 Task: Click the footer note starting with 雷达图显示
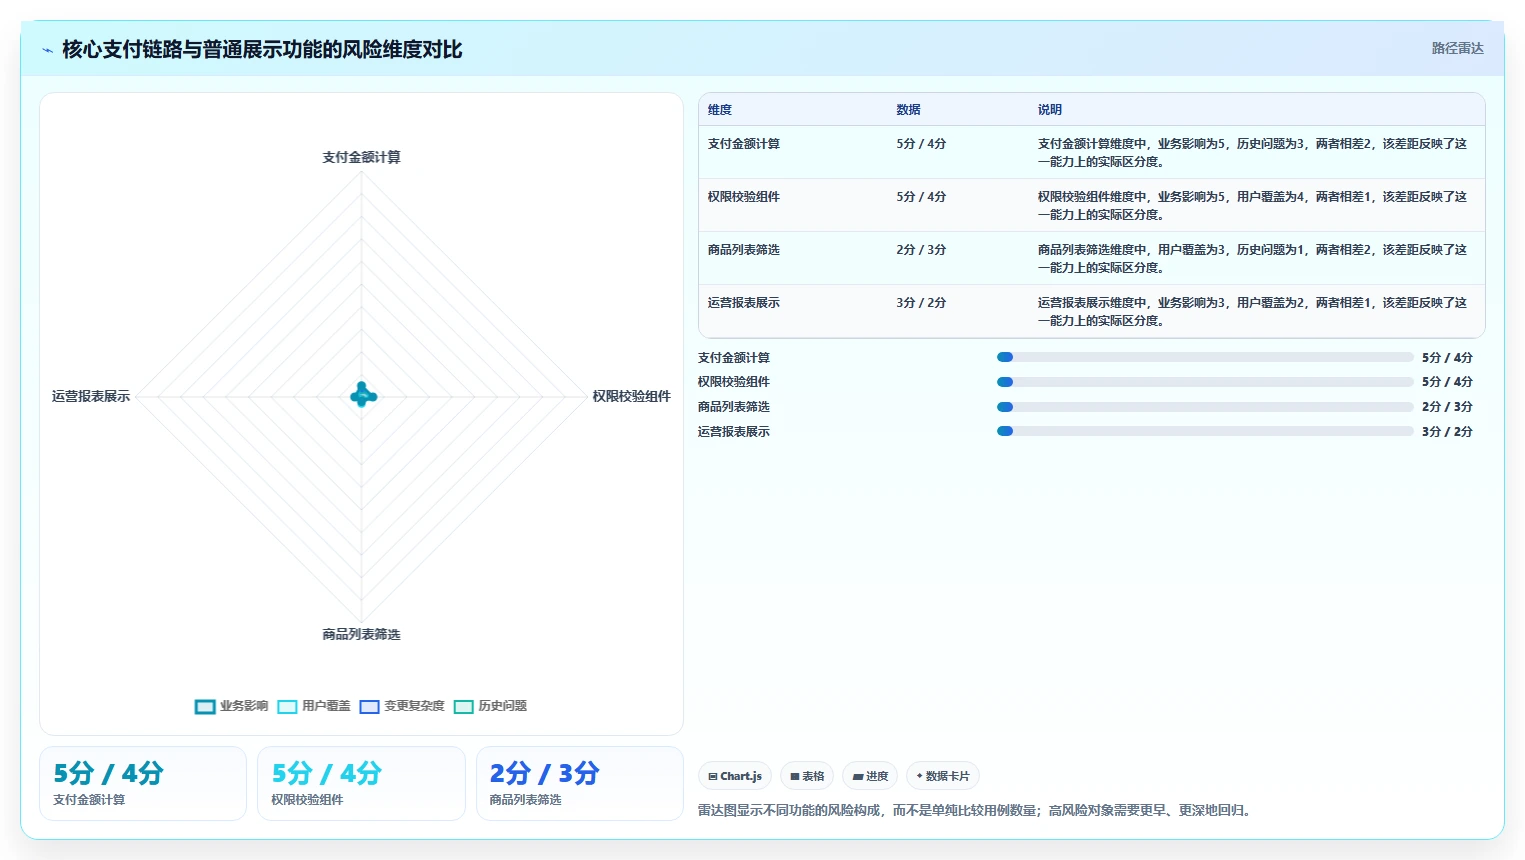(975, 810)
